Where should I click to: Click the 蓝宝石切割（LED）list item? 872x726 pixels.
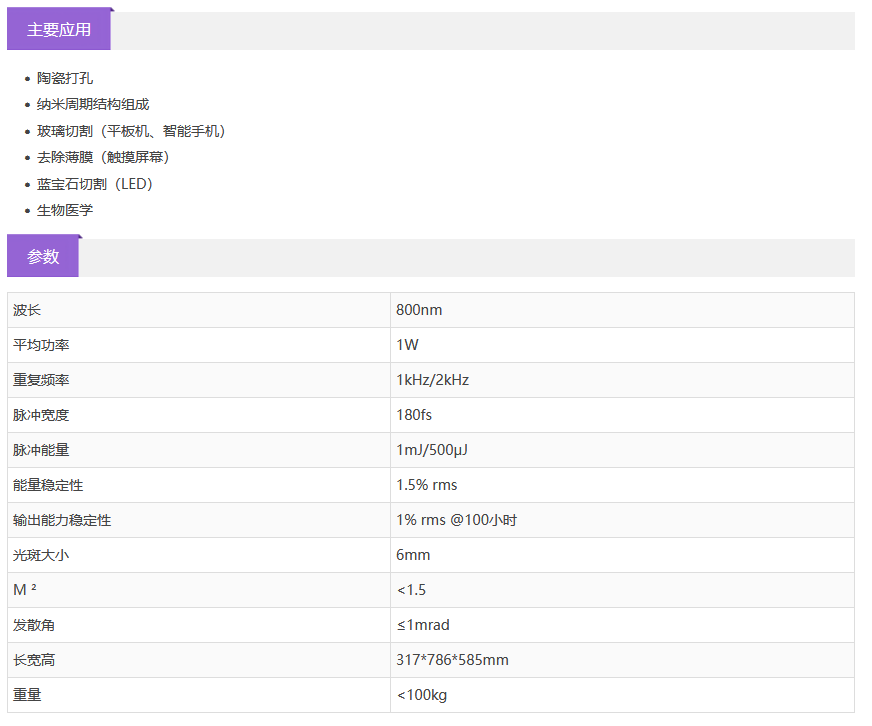coord(95,184)
